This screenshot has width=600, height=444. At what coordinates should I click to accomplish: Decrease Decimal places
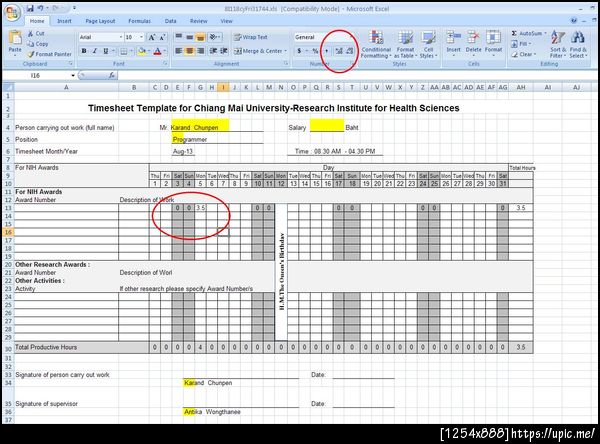pyautogui.click(x=350, y=51)
